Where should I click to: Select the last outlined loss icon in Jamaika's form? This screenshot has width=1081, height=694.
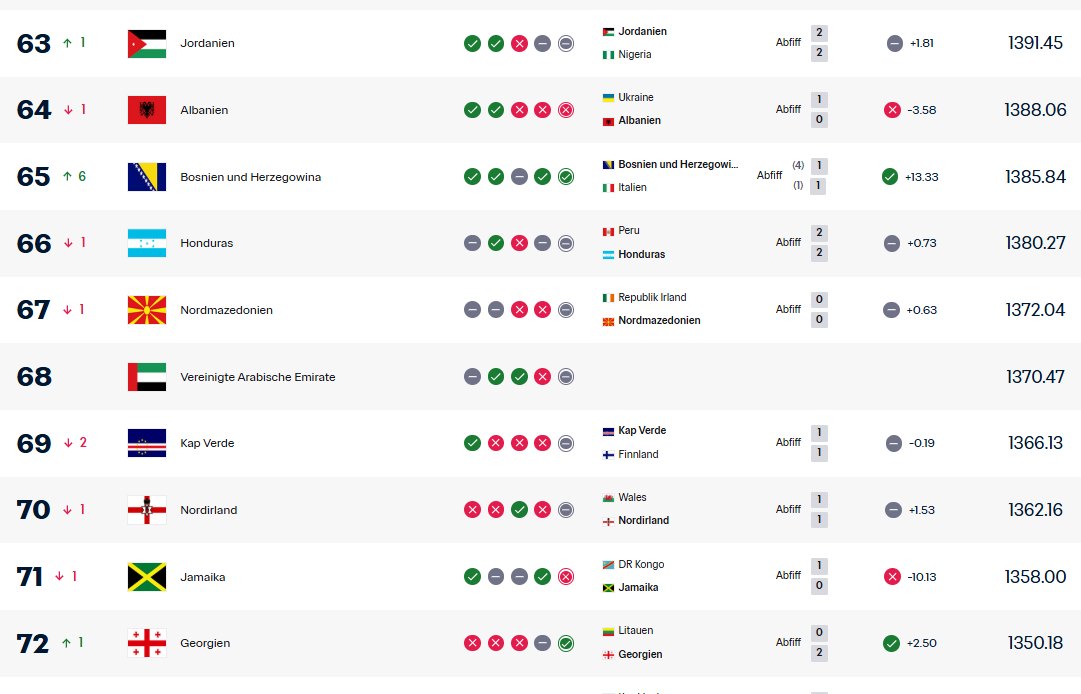click(565, 576)
